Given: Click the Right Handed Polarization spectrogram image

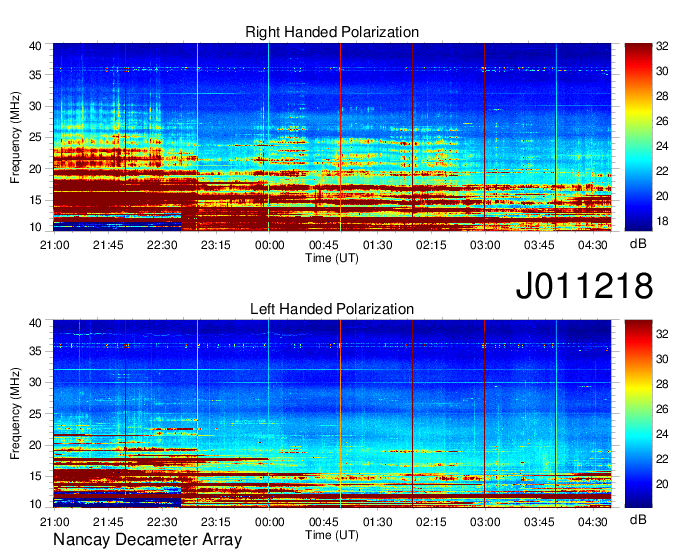Looking at the screenshot, I should click(332, 137).
